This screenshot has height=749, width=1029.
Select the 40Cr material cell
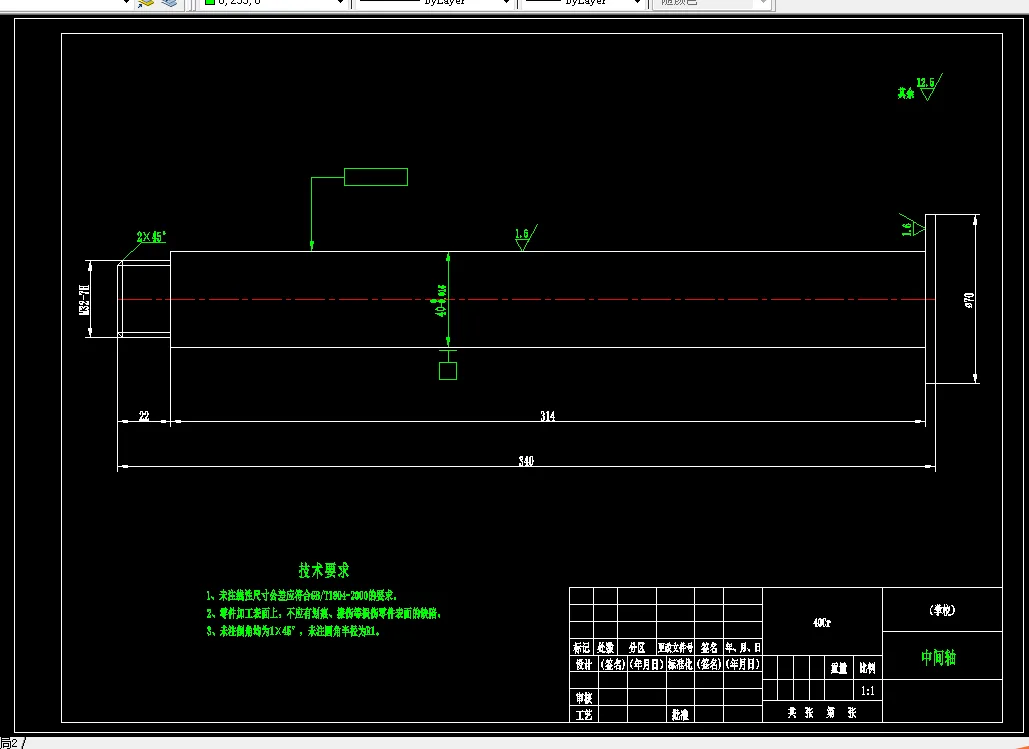pos(822,622)
